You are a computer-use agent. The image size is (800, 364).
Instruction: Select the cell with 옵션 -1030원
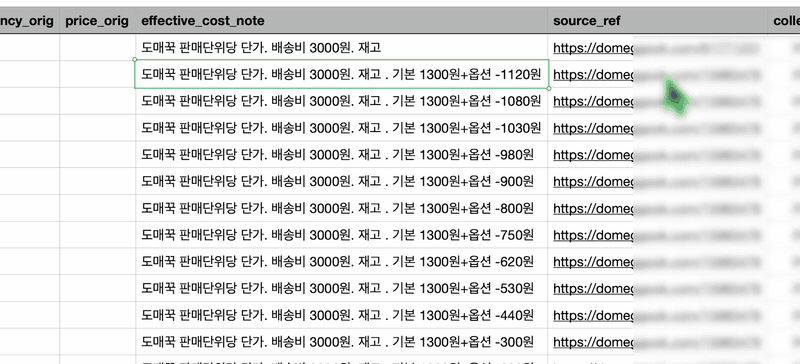pos(342,128)
